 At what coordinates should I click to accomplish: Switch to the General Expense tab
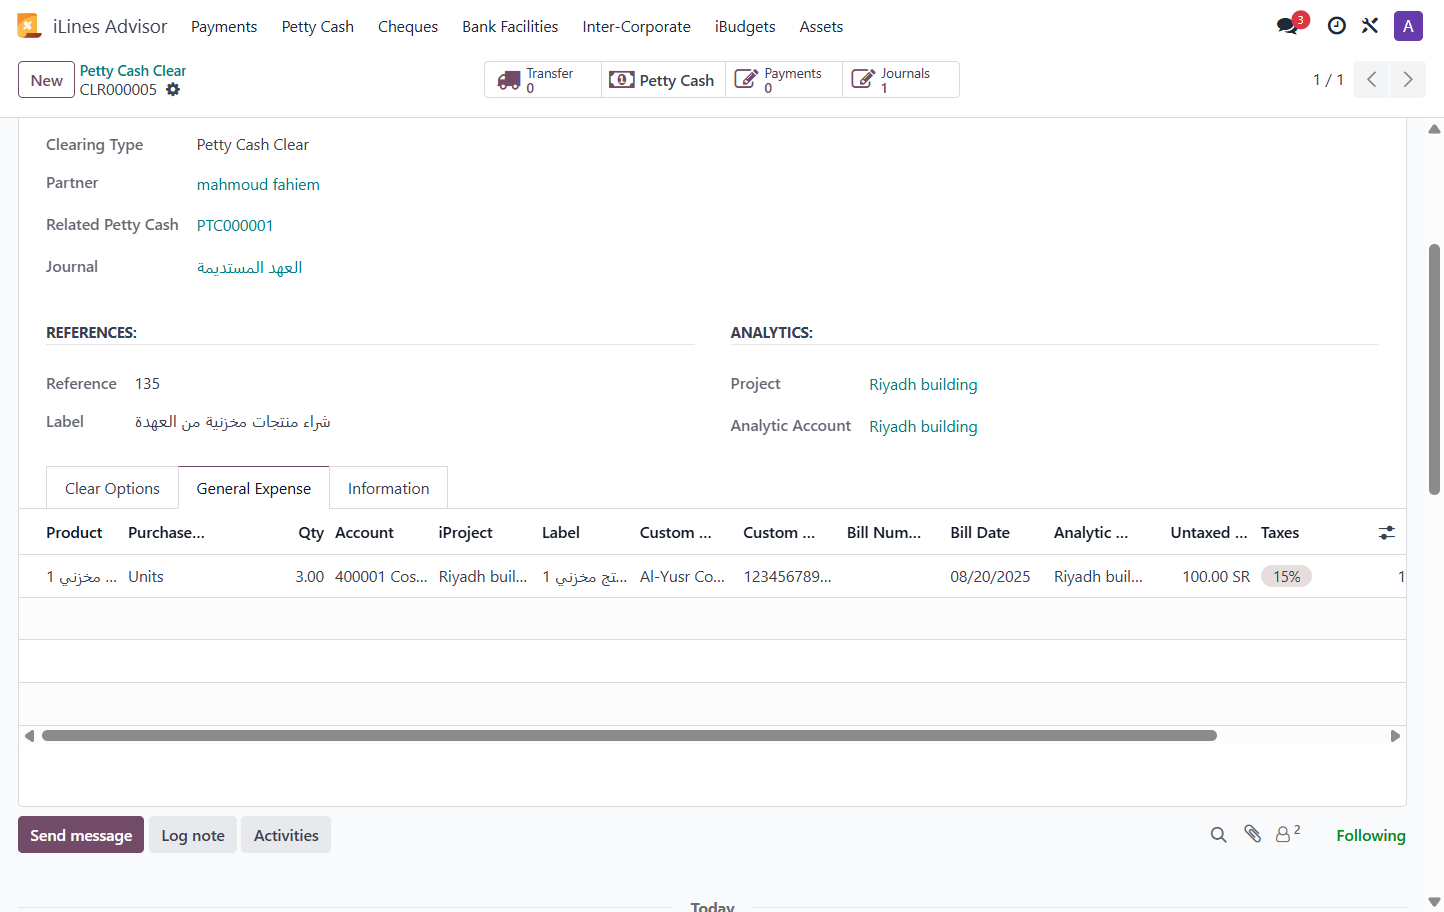254,488
